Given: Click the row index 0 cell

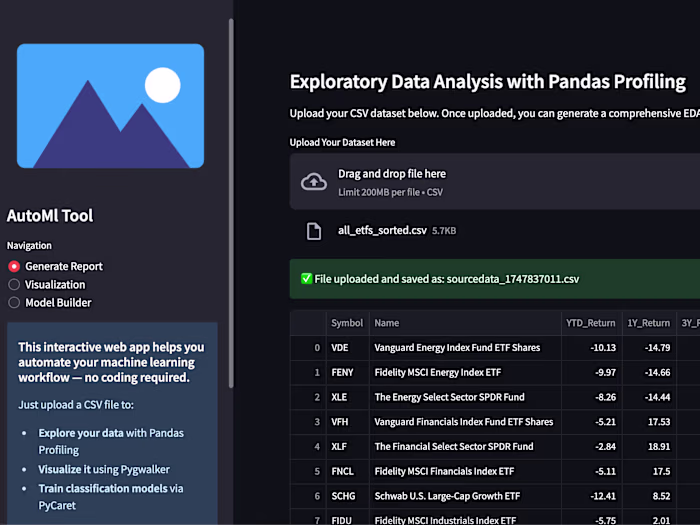Looking at the screenshot, I should point(308,348).
